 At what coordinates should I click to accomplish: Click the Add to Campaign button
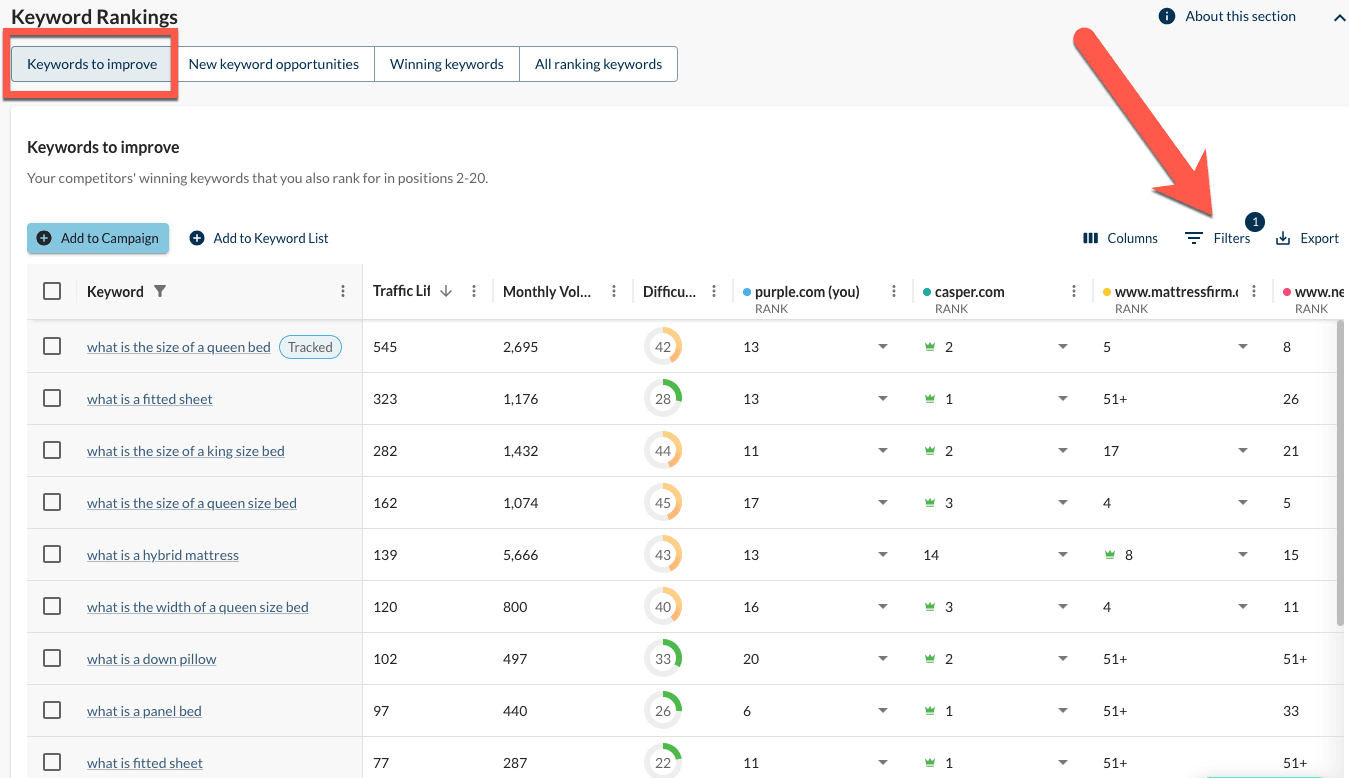click(x=98, y=238)
